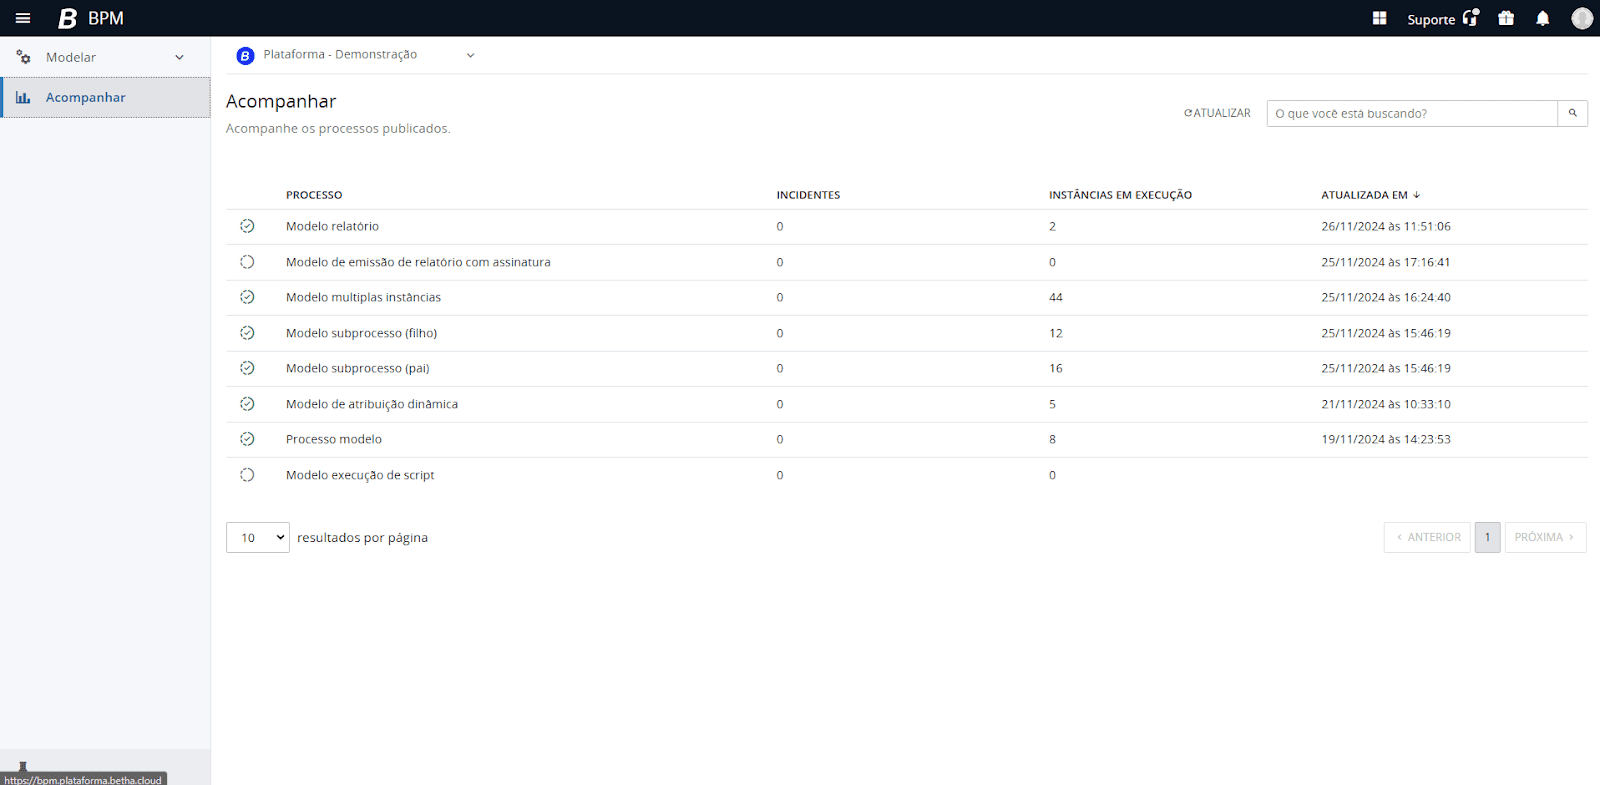The image size is (1600, 785).
Task: Click the Betha BPM logo
Action: point(90,18)
